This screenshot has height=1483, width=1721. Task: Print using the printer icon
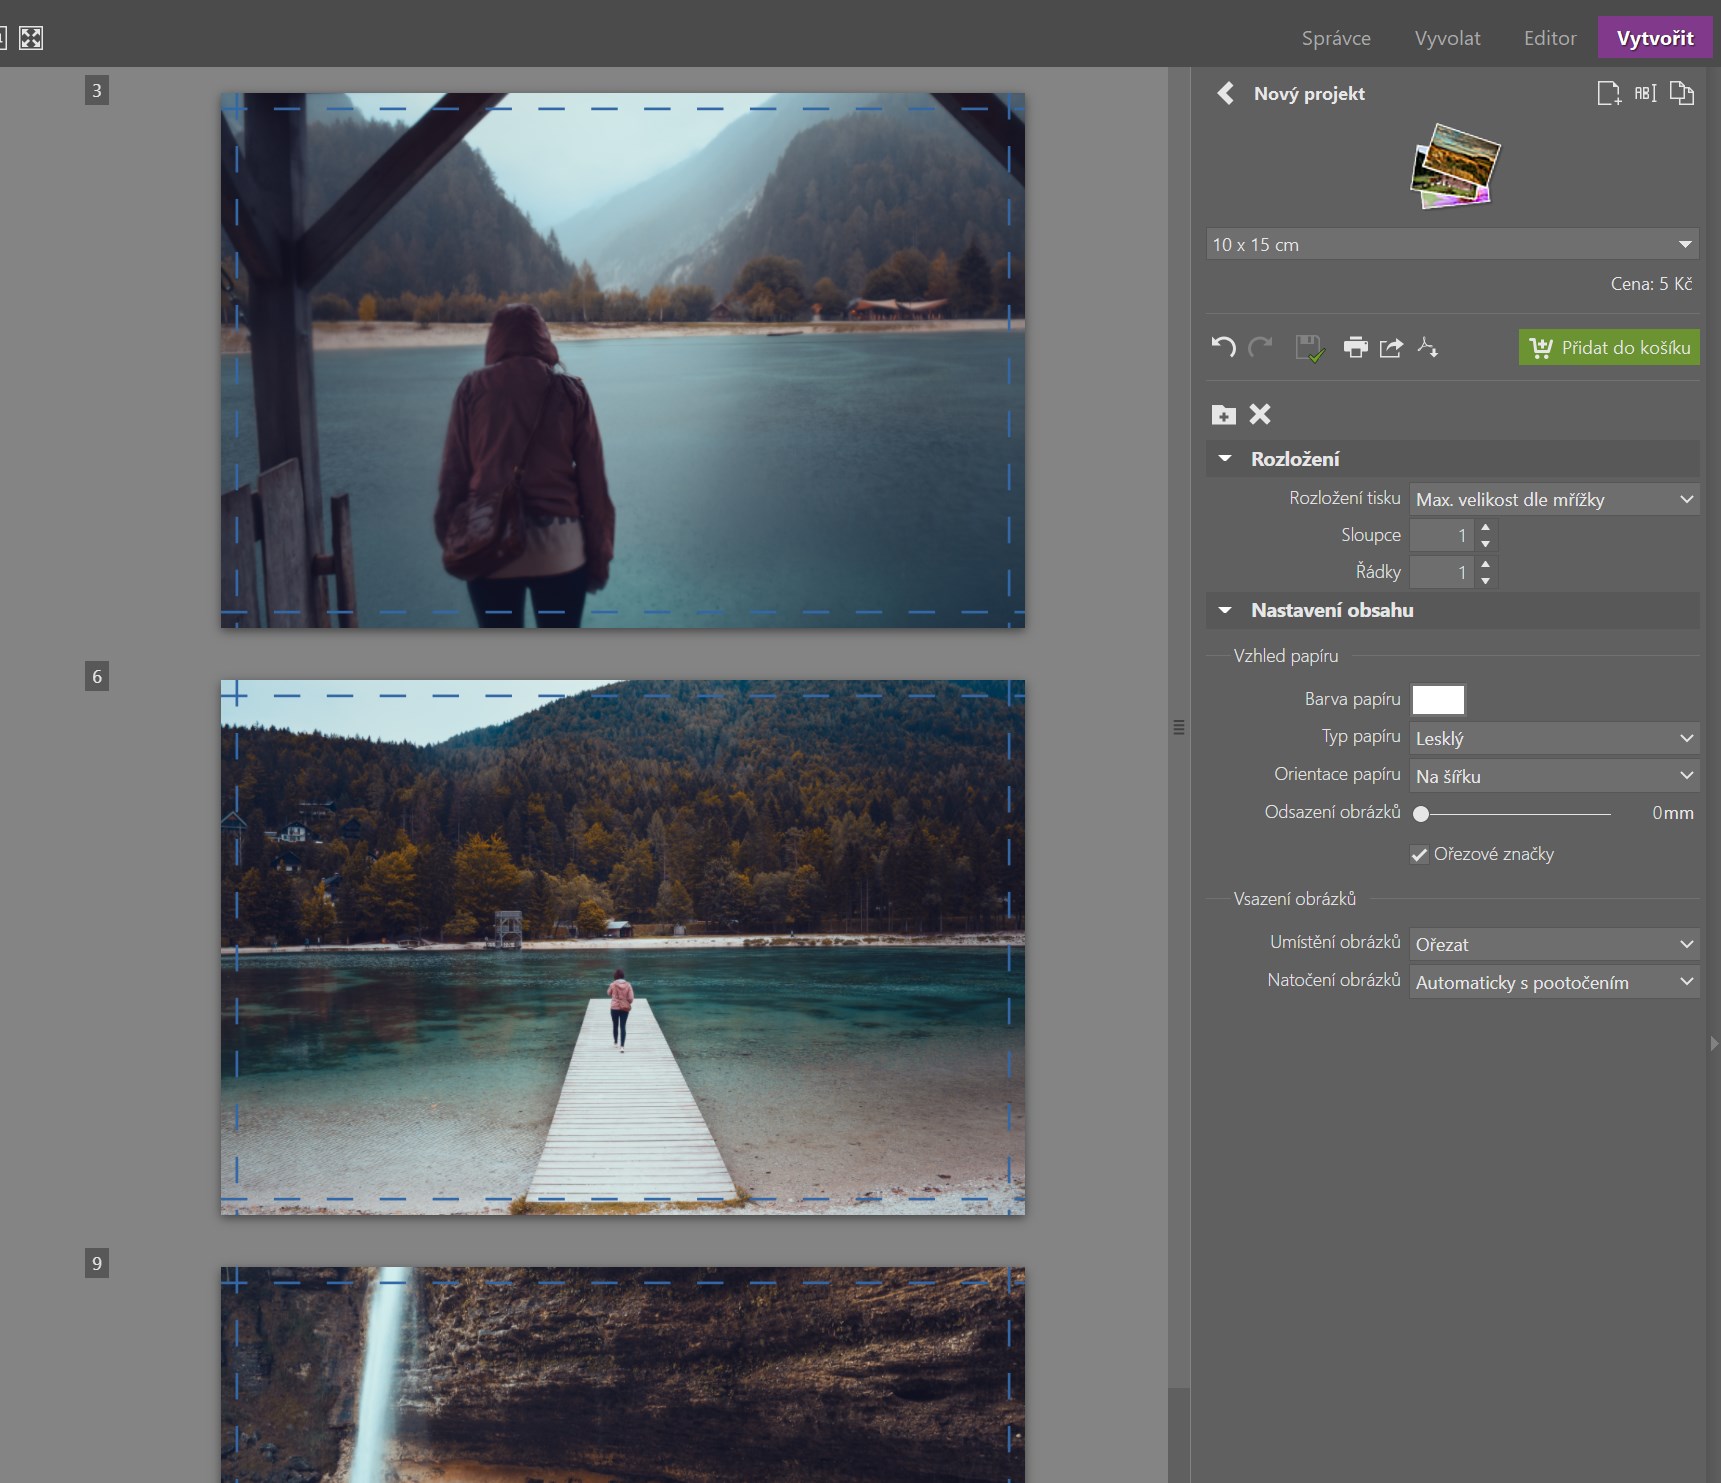pyautogui.click(x=1355, y=347)
